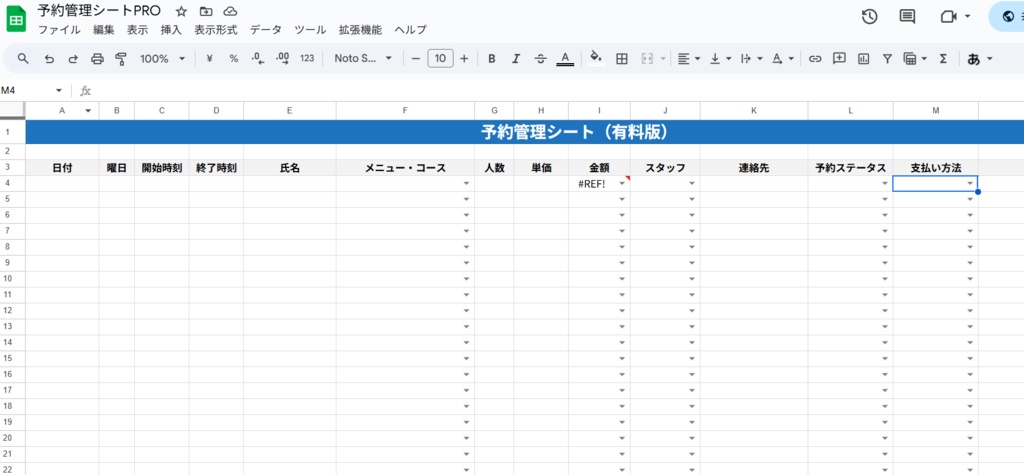Click the font size 10 field

(x=440, y=59)
